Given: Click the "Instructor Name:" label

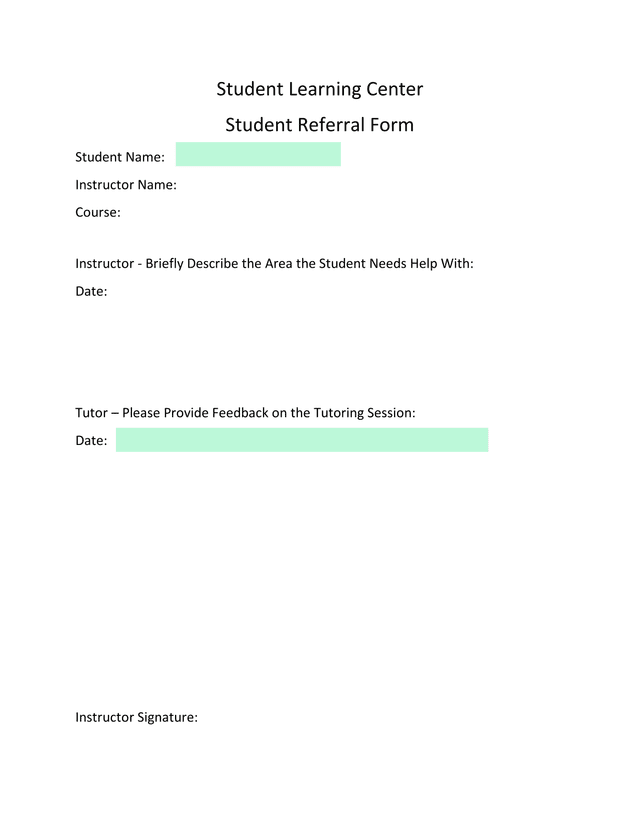Looking at the screenshot, I should point(126,185).
